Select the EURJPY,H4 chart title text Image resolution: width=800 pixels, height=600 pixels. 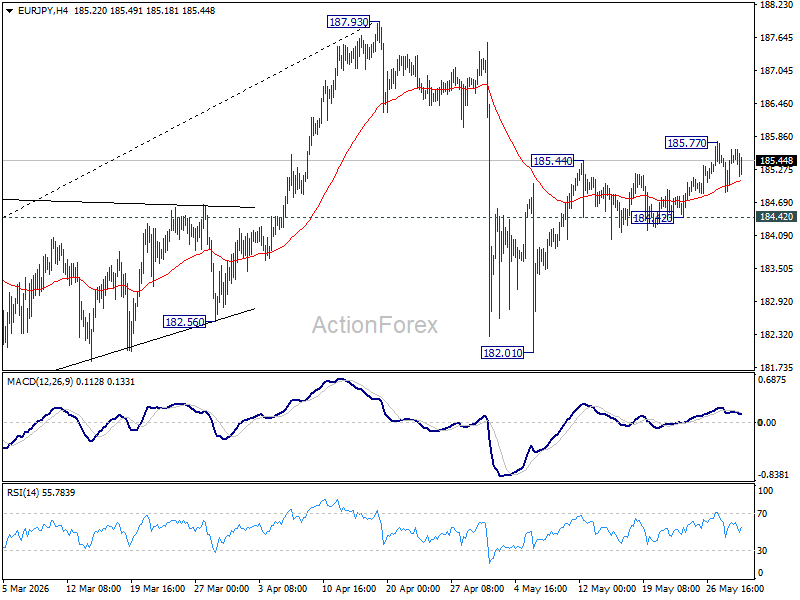coord(42,11)
